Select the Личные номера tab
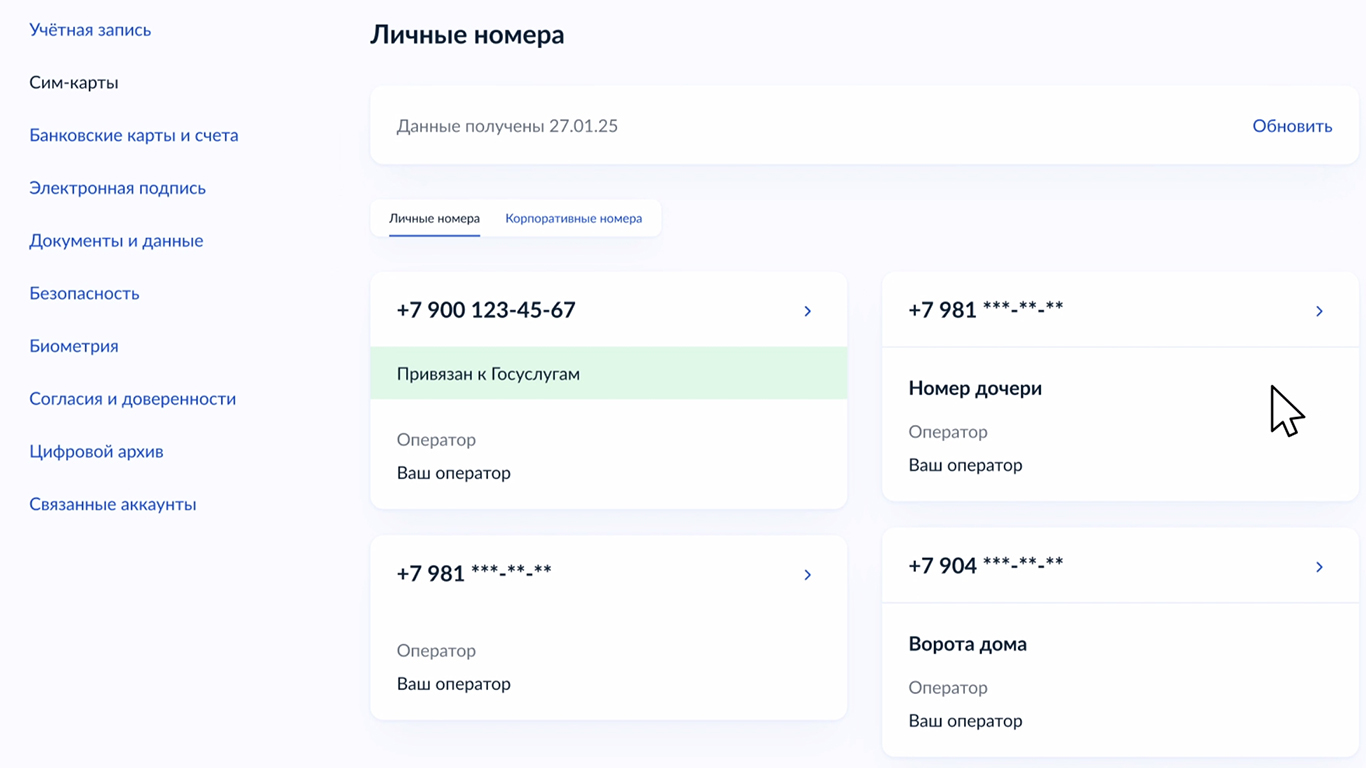The image size is (1366, 768). tap(434, 218)
